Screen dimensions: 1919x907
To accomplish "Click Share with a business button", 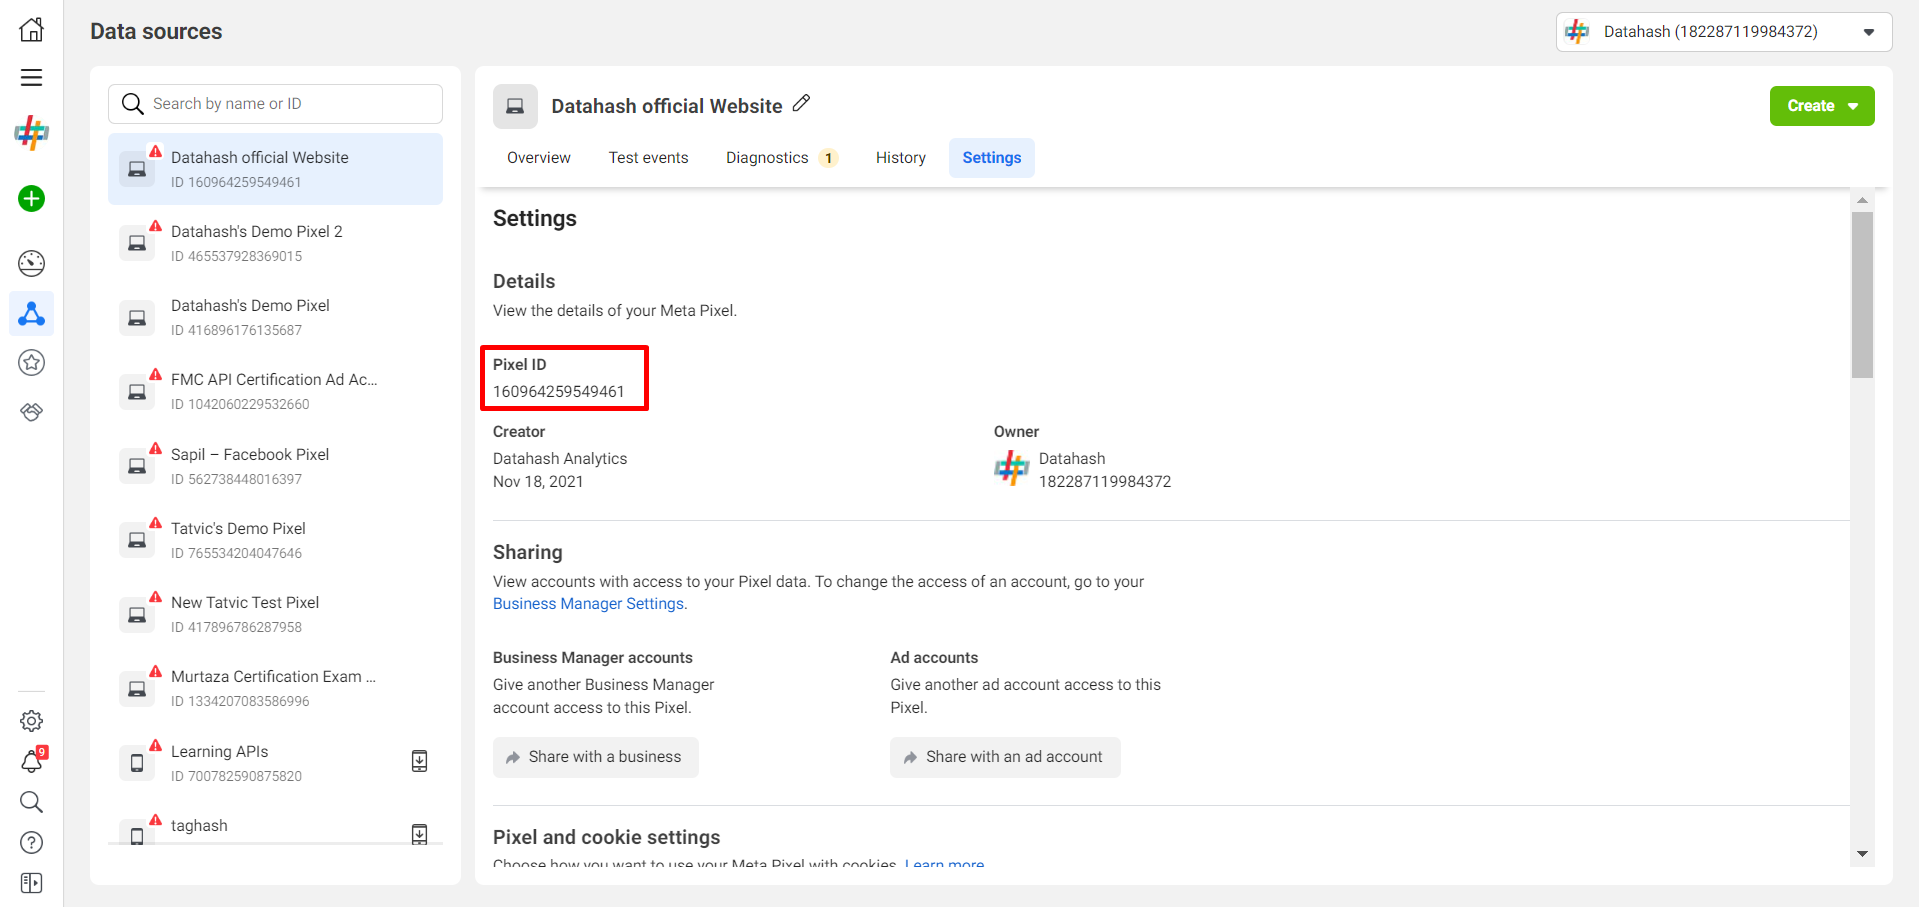I will (596, 757).
